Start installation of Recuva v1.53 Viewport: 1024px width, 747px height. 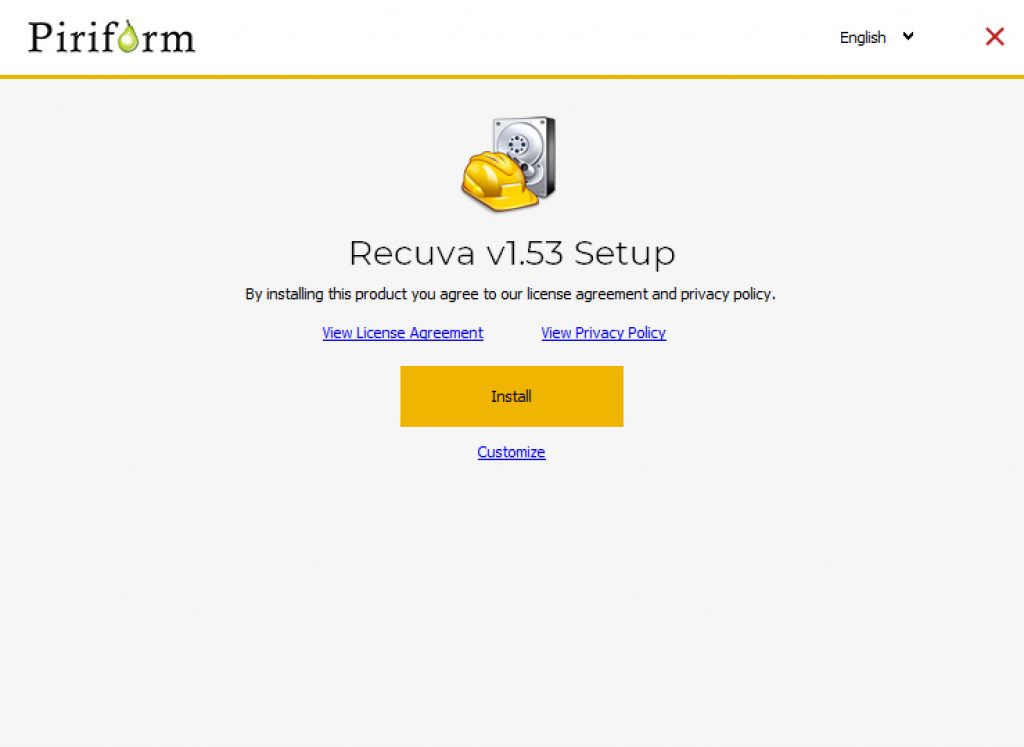511,396
